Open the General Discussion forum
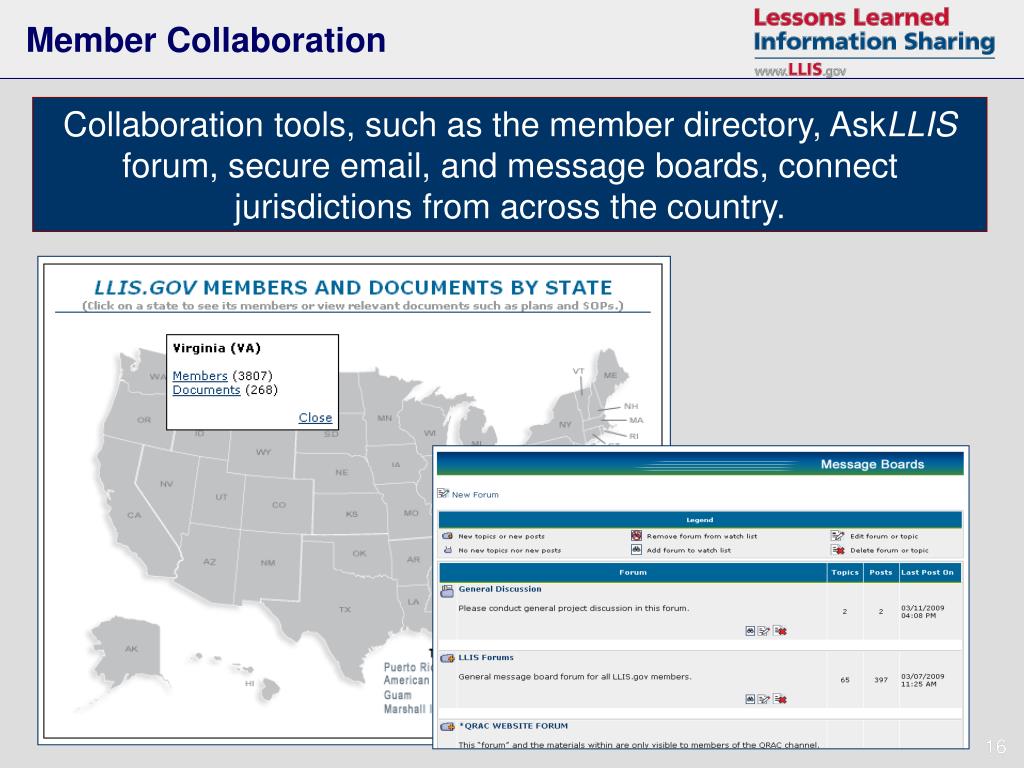The width and height of the screenshot is (1024, 768). point(500,588)
